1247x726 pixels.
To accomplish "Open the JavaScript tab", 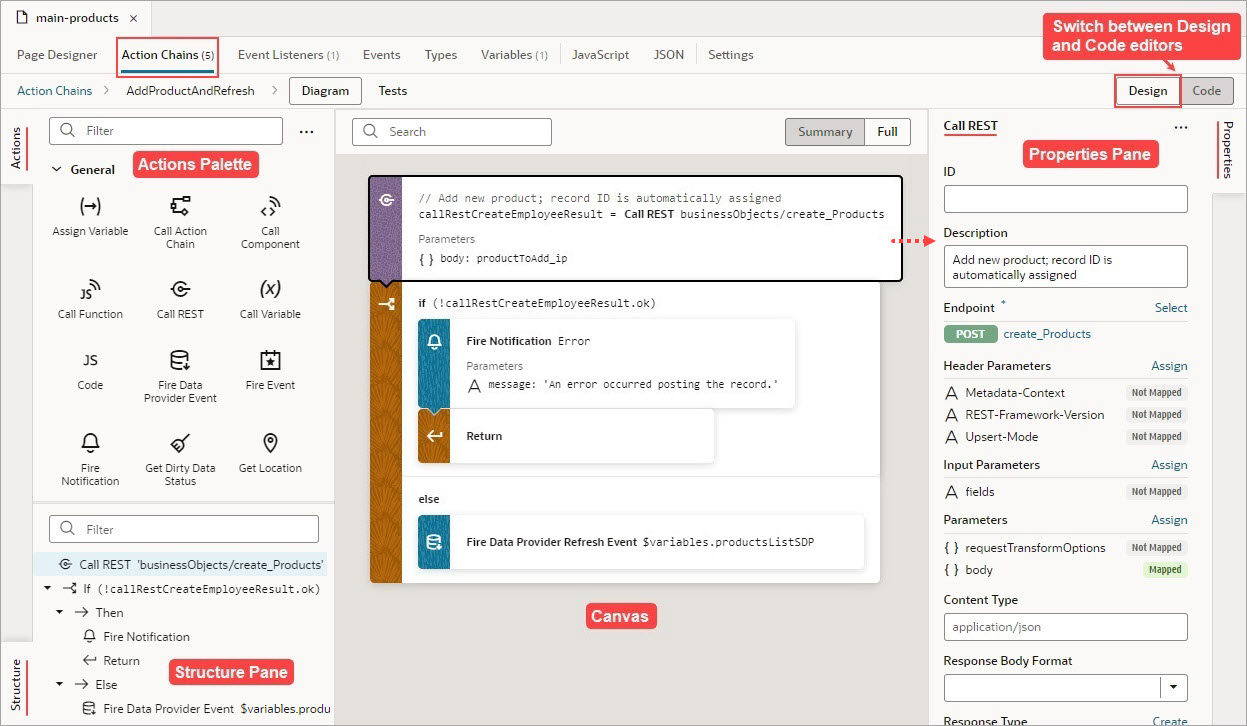I will (600, 55).
